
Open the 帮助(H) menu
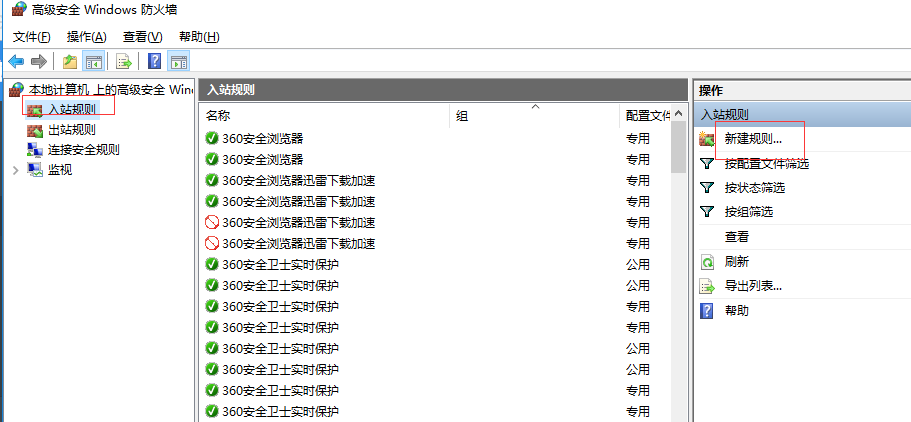tap(199, 37)
